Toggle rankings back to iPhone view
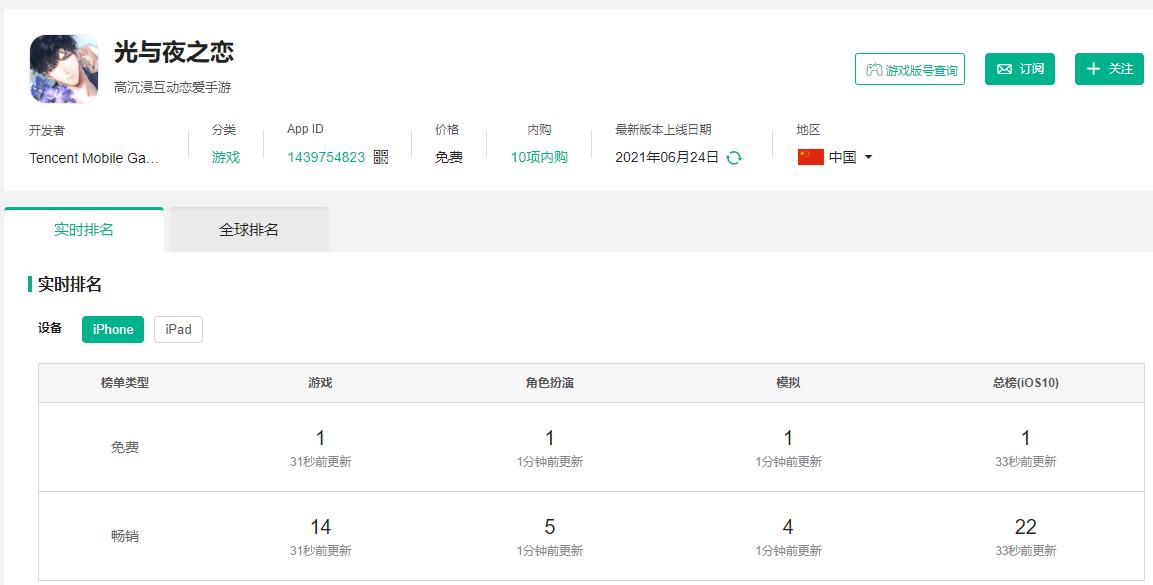This screenshot has height=585, width=1153. (x=112, y=329)
